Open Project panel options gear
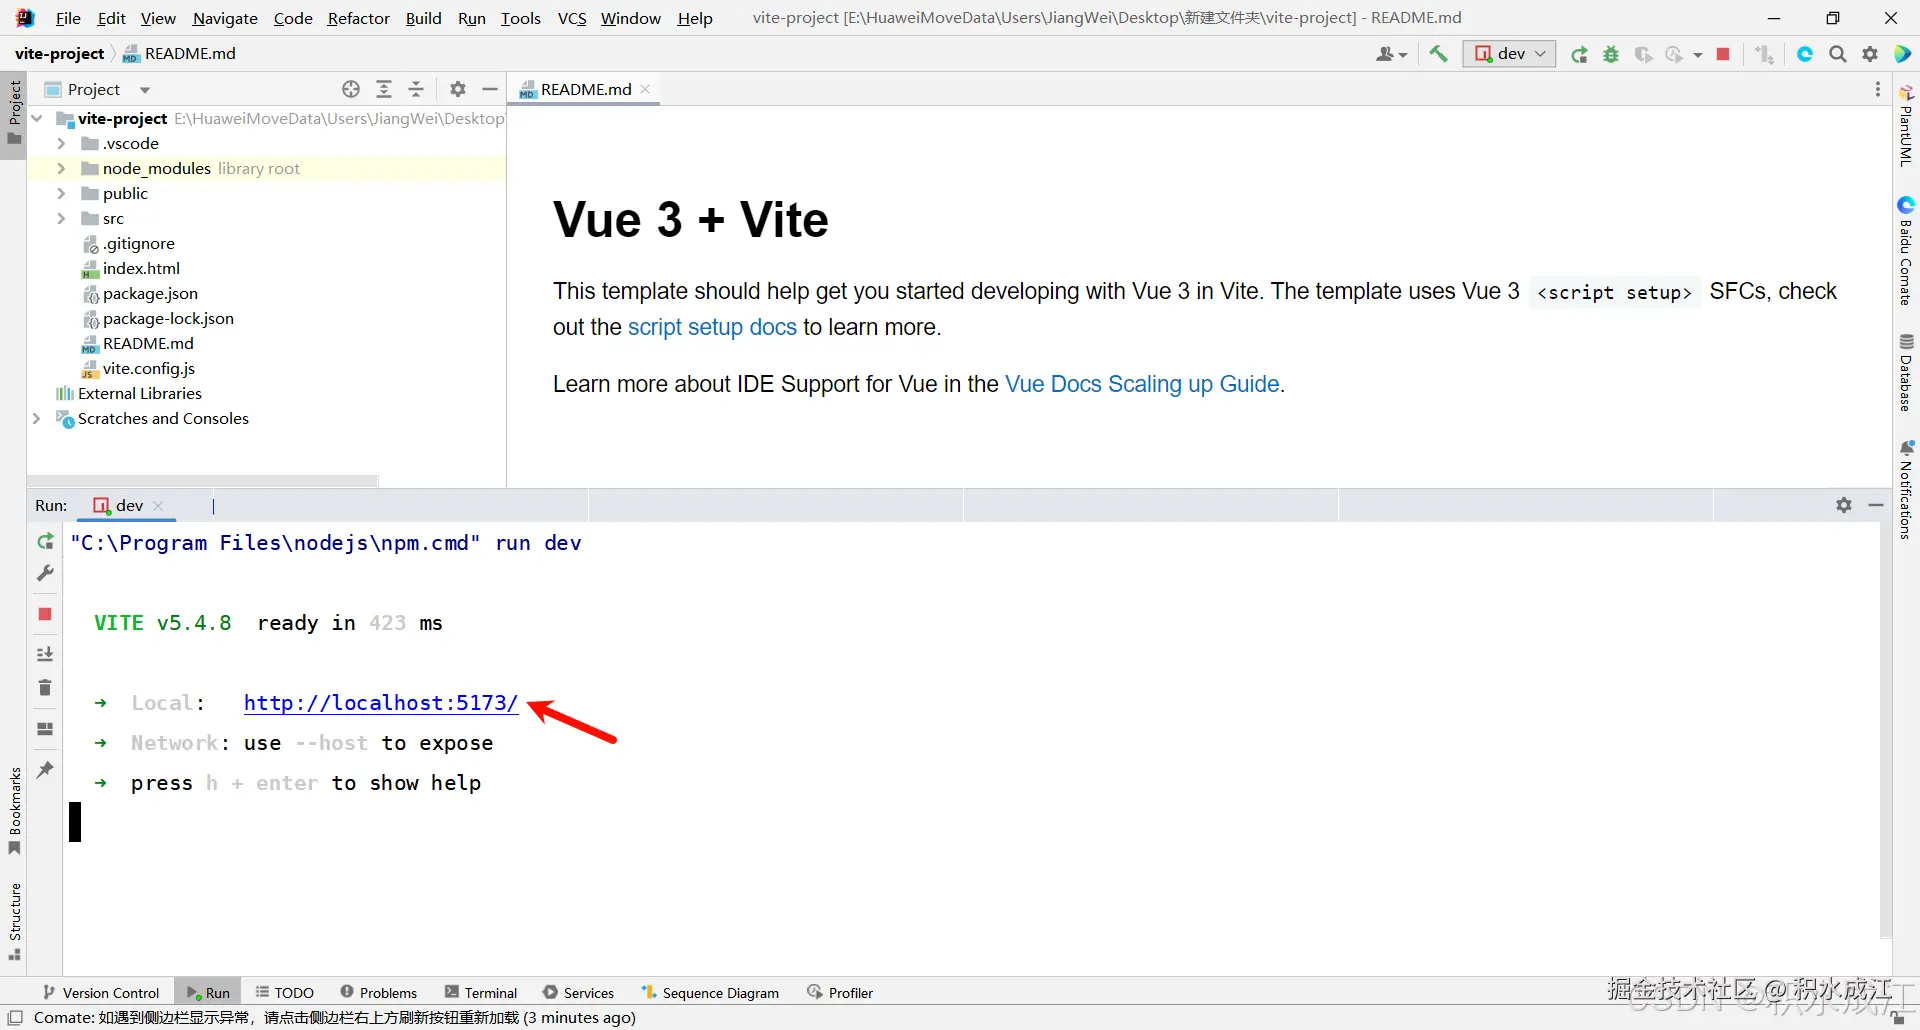Image resolution: width=1920 pixels, height=1030 pixels. 458,89
